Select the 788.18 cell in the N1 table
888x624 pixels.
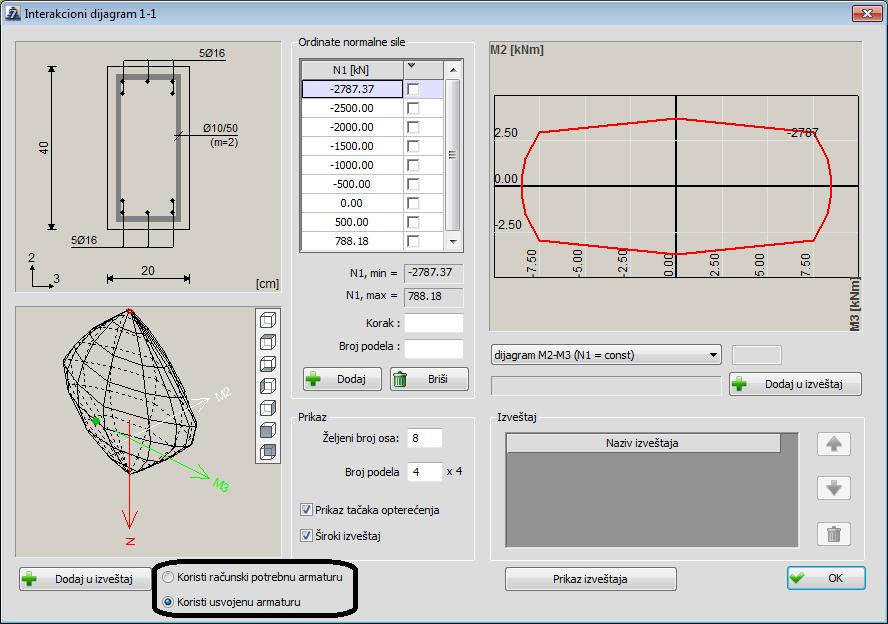[352, 241]
